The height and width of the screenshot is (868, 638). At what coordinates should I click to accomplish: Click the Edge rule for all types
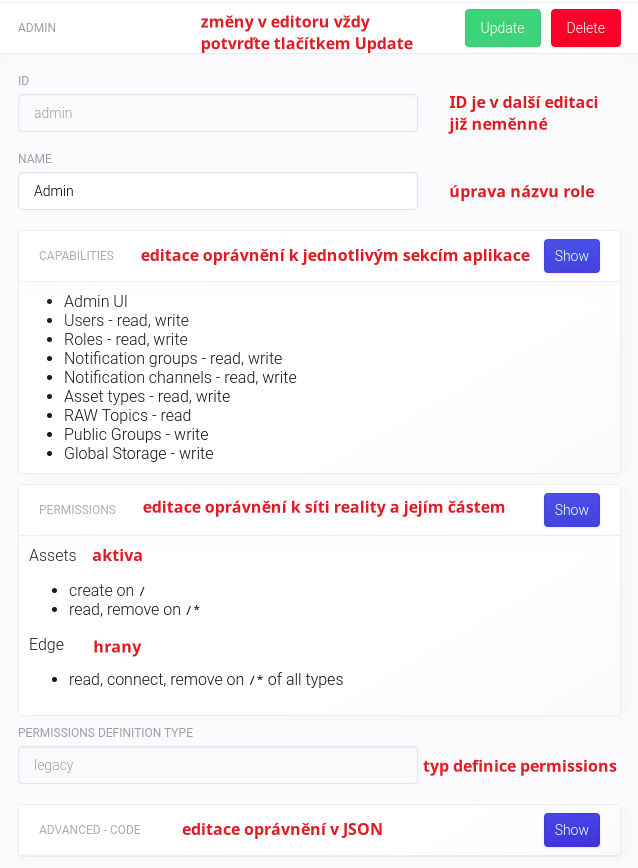tap(206, 680)
